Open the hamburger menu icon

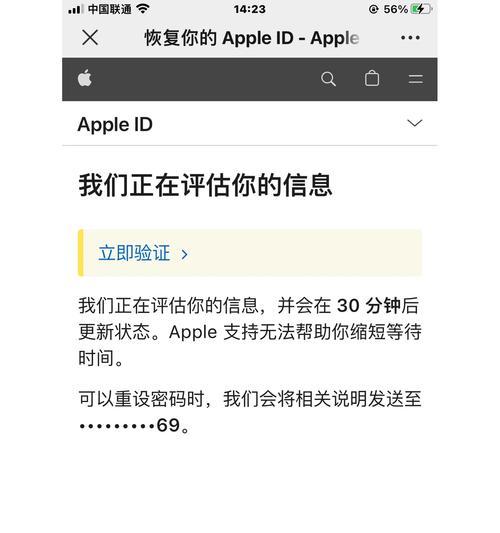(x=415, y=79)
